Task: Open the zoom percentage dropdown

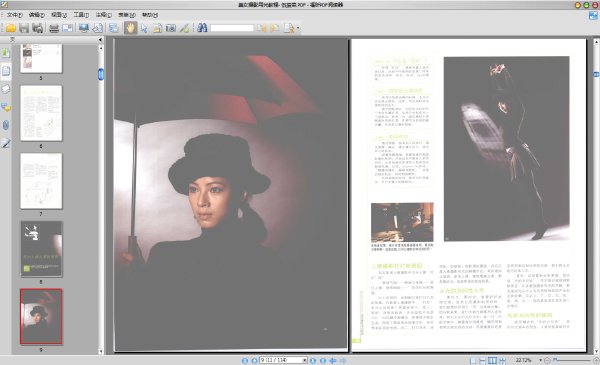Action: click(540, 360)
